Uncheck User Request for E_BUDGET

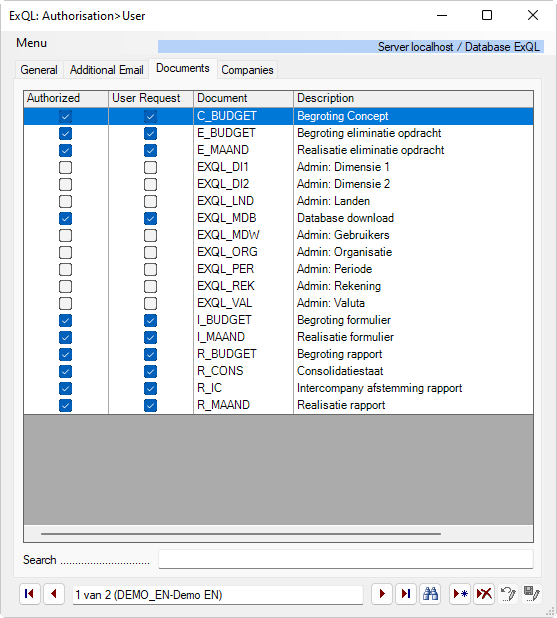(x=150, y=133)
